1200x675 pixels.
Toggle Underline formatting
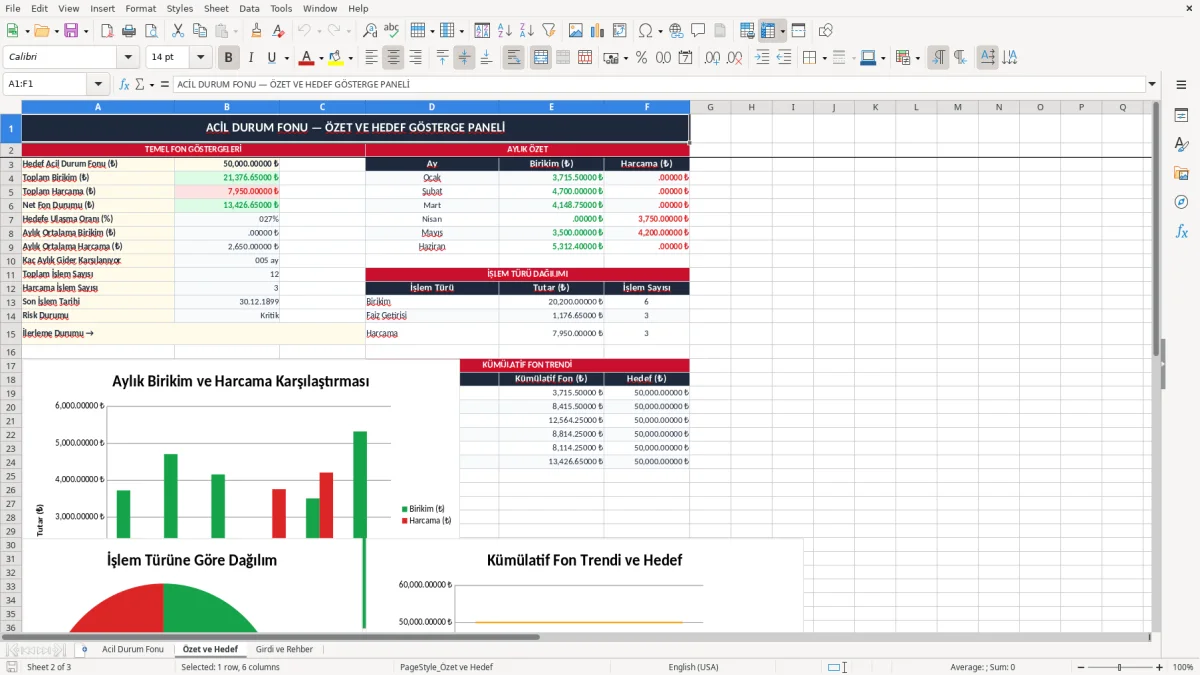click(272, 58)
